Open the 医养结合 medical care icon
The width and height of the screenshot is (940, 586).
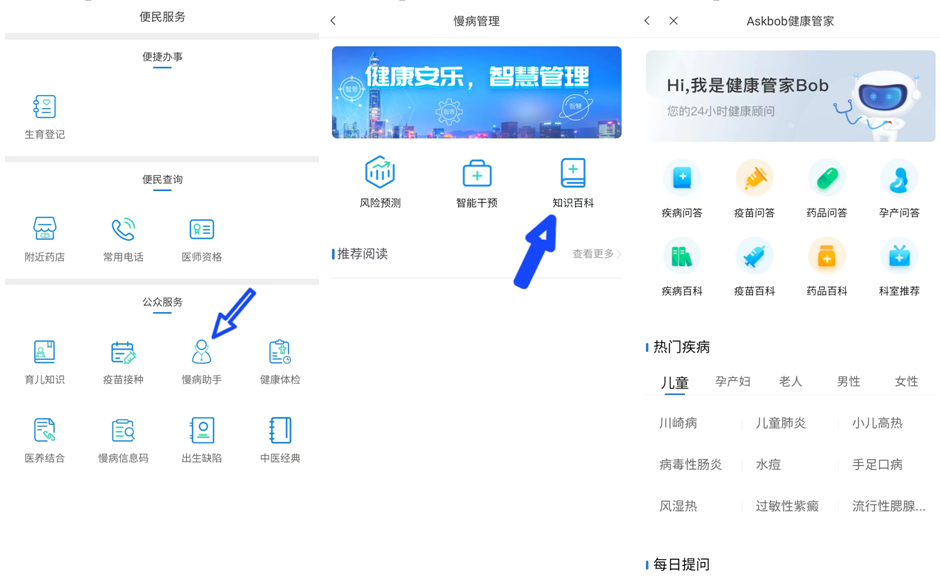coord(44,430)
